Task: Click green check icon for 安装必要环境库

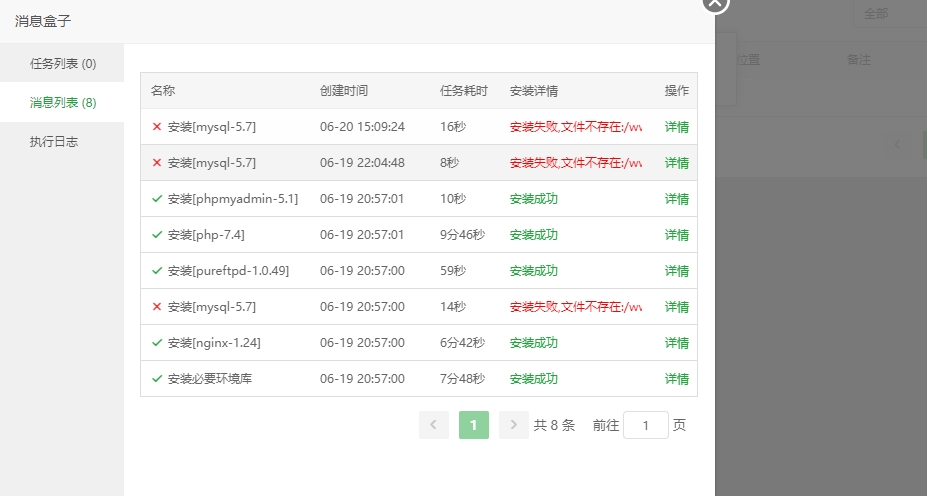Action: tap(157, 379)
